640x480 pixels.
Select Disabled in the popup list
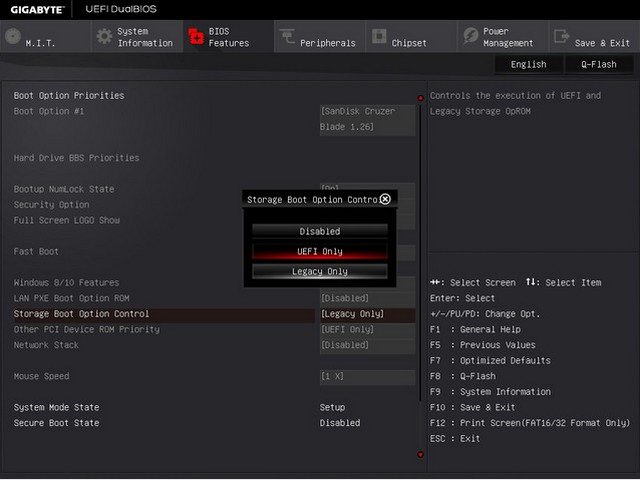pos(319,231)
